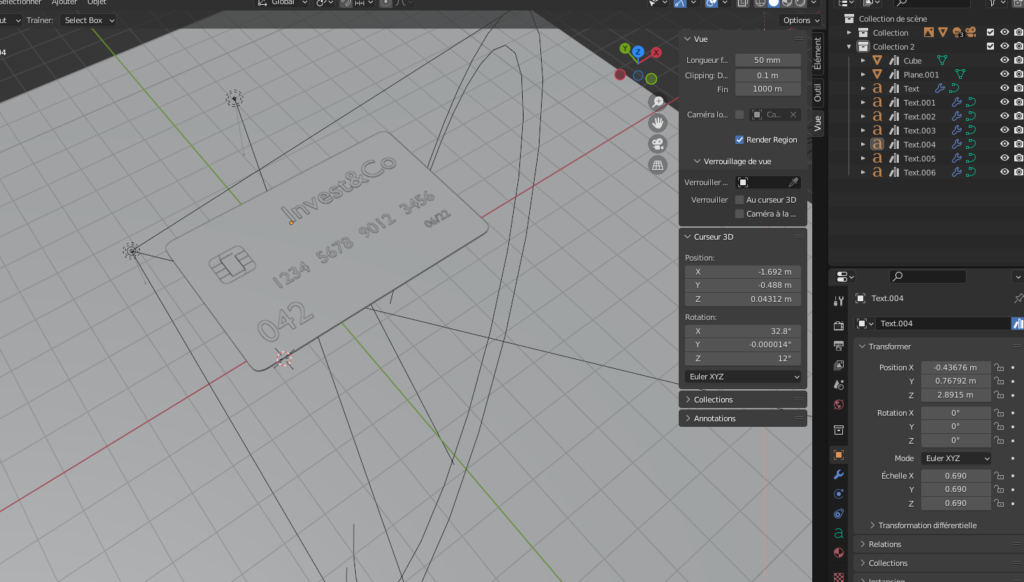Screen dimensions: 1024x582
Task: Open the Object properties orange square icon
Action: click(839, 455)
